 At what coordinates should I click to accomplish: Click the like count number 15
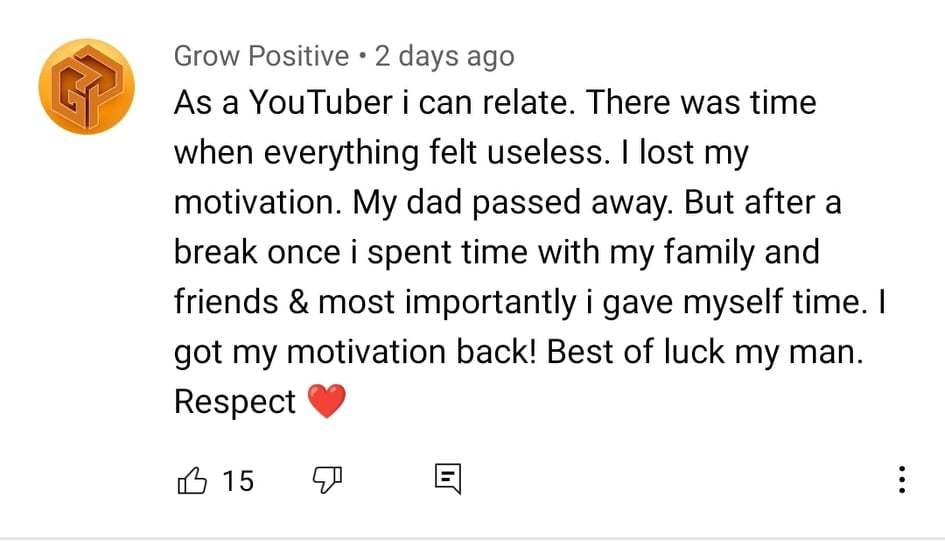(x=238, y=481)
